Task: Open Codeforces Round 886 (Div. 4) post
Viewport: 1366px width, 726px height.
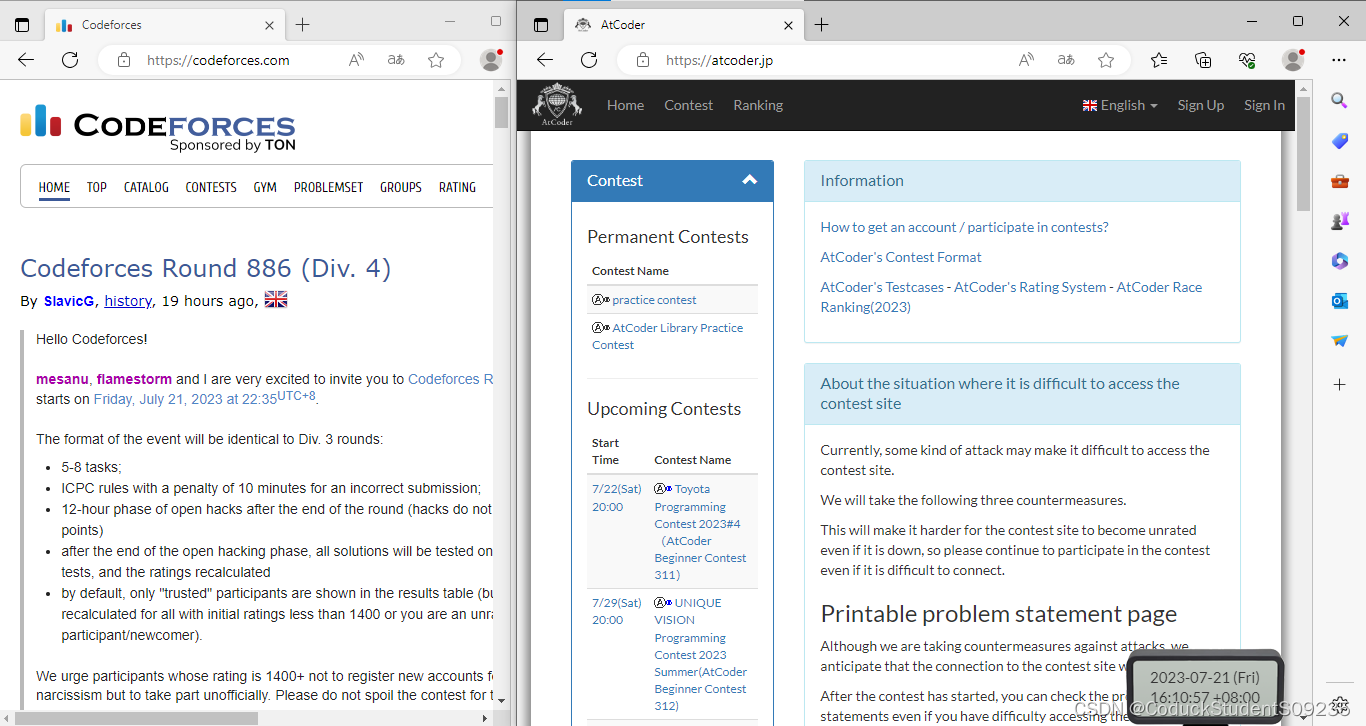Action: click(206, 268)
